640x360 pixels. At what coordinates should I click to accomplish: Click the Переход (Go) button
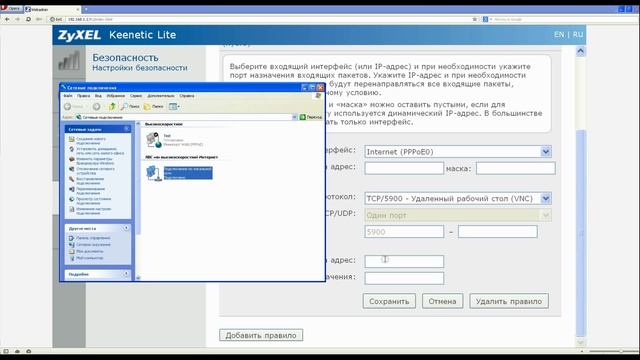coord(311,117)
